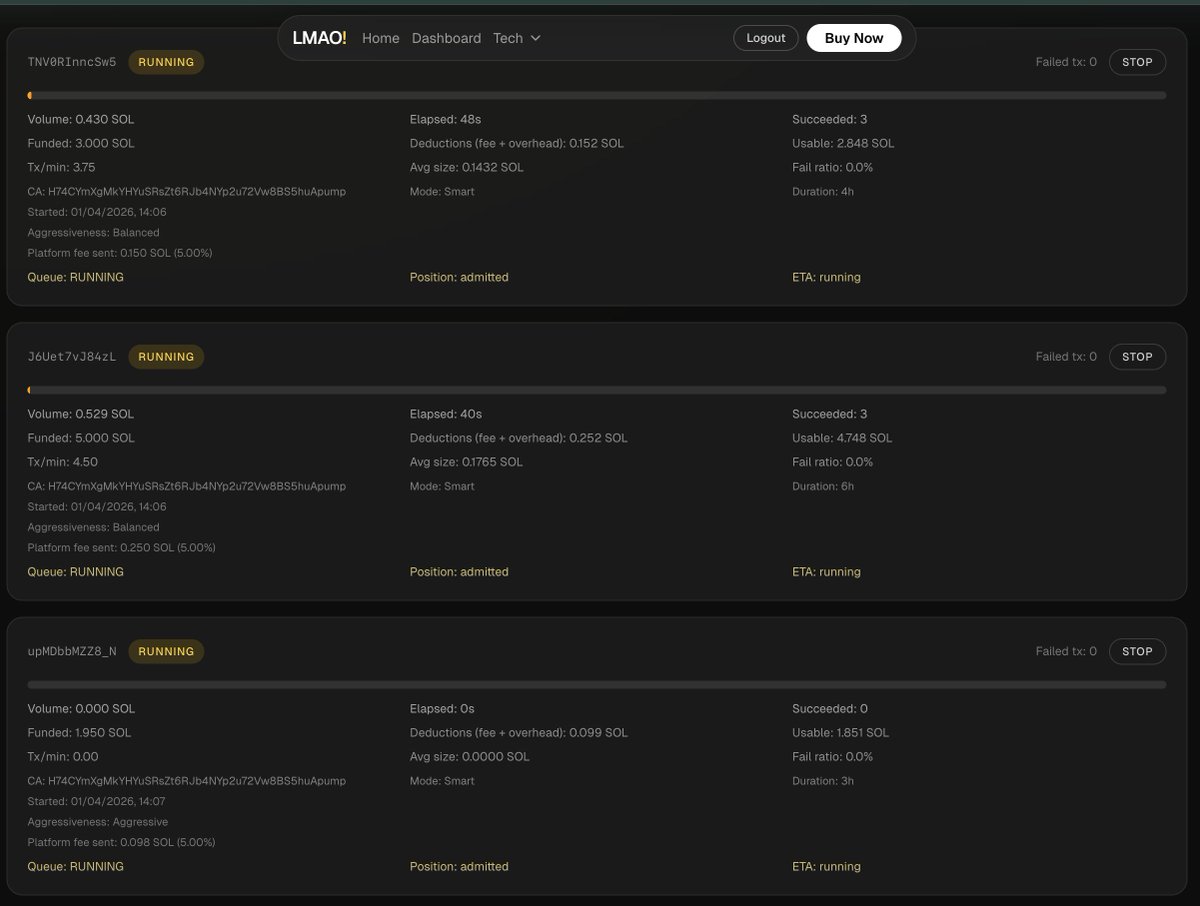The height and width of the screenshot is (906, 1200).
Task: Click 'Duration: 6h' text
Action: (823, 486)
